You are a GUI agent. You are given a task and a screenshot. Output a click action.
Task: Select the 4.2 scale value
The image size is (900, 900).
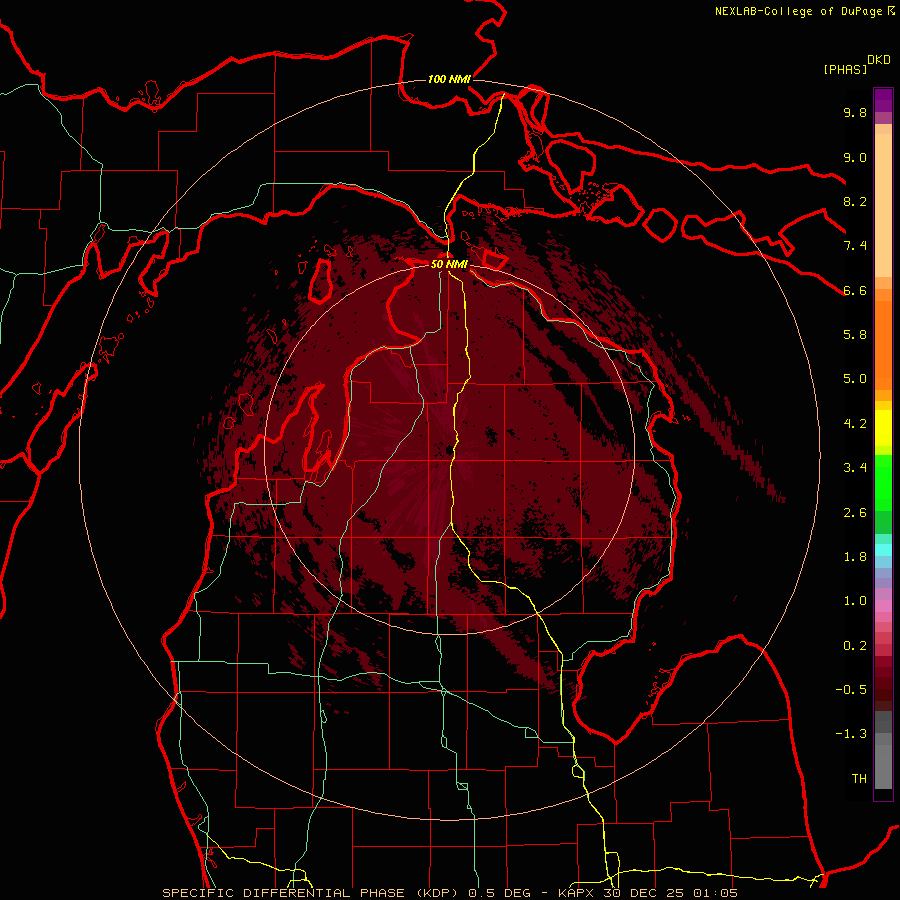(855, 424)
